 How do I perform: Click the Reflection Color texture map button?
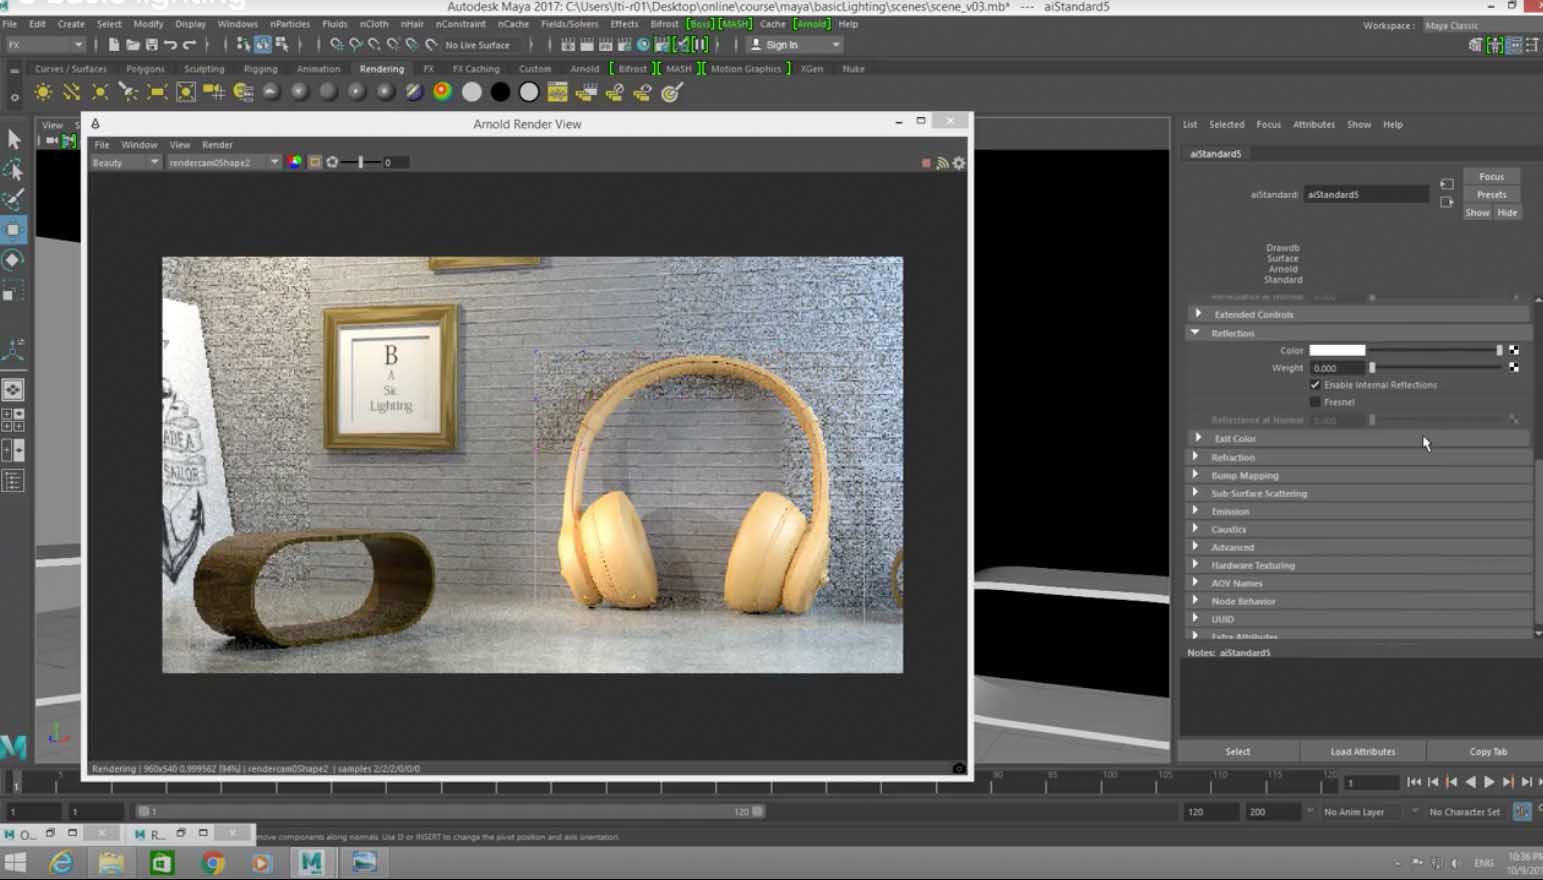[1514, 350]
